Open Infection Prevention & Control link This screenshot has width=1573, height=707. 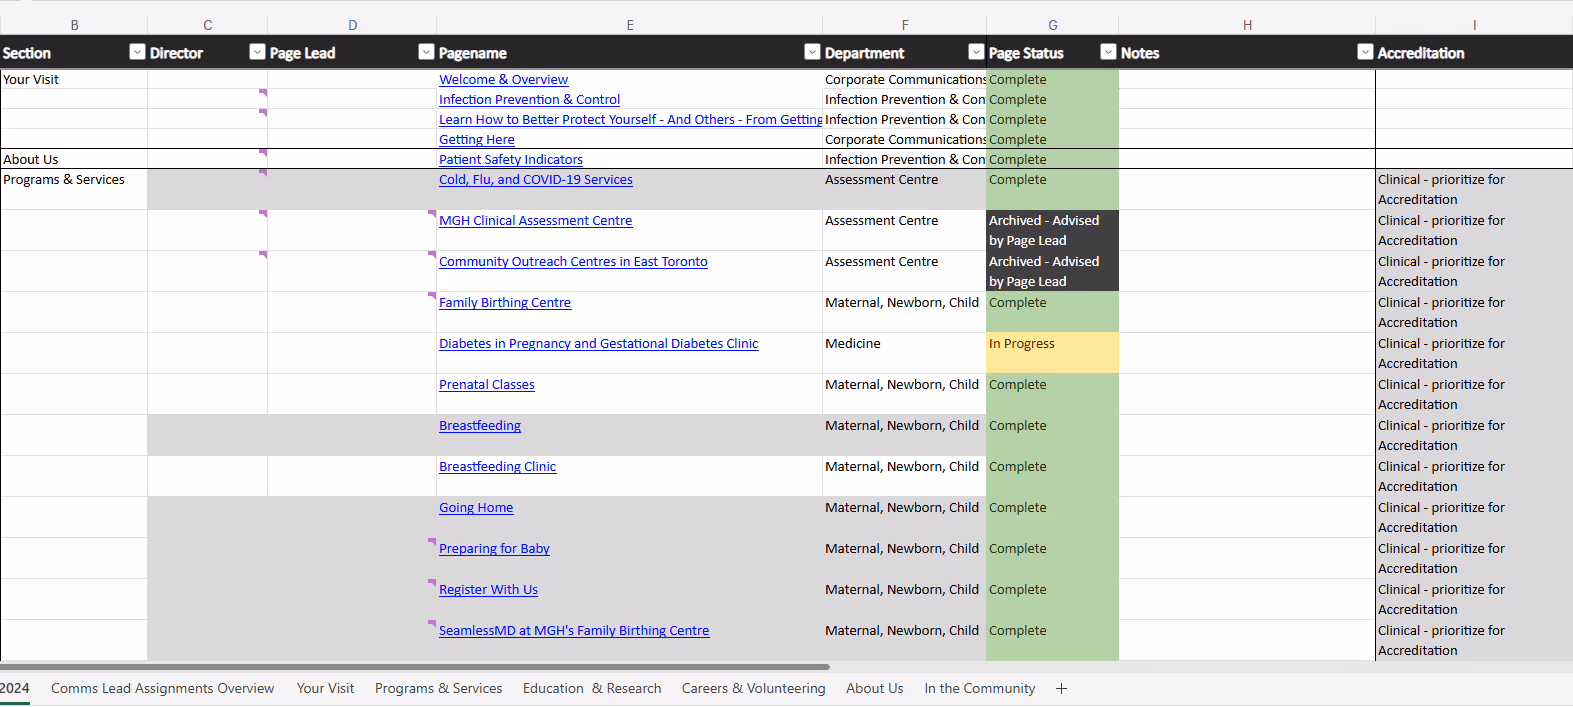pyautogui.click(x=529, y=99)
